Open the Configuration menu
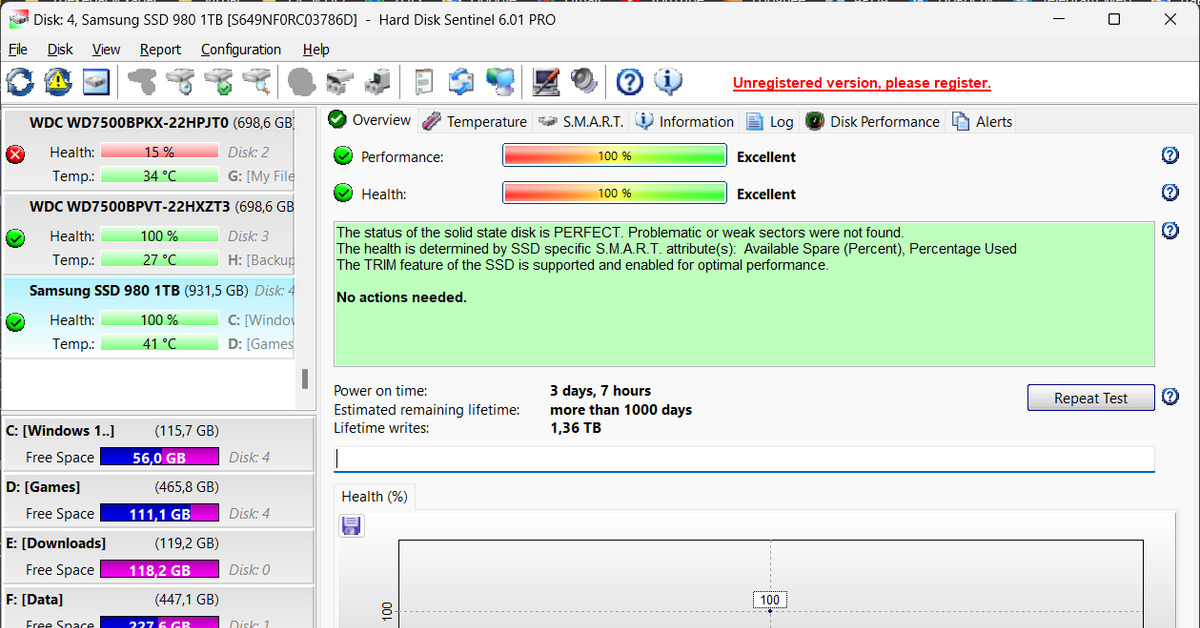This screenshot has width=1200, height=628. 241,49
